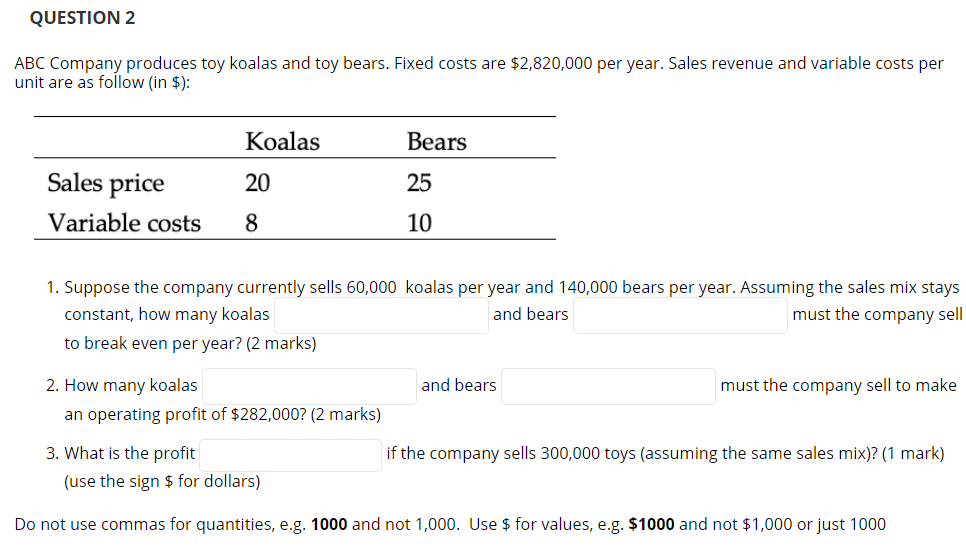
Task: Focus the koalas field for $282,000 profit
Action: [309, 386]
